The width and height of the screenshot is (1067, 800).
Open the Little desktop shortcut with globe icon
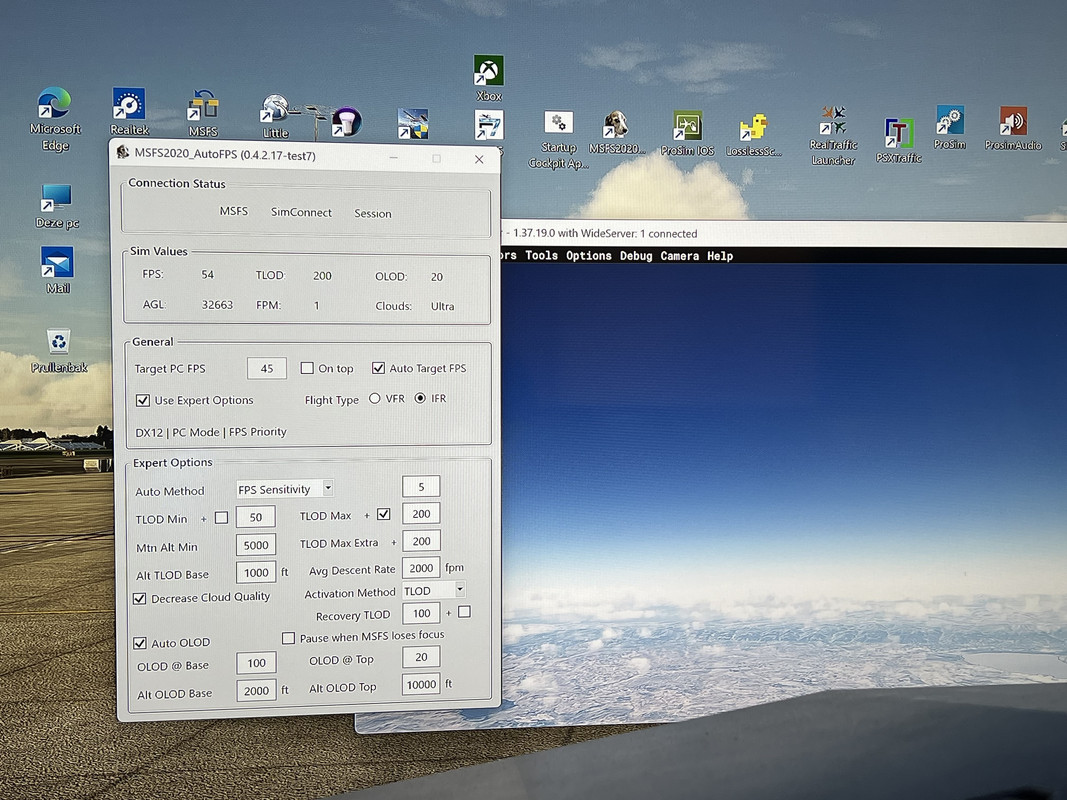pyautogui.click(x=275, y=116)
